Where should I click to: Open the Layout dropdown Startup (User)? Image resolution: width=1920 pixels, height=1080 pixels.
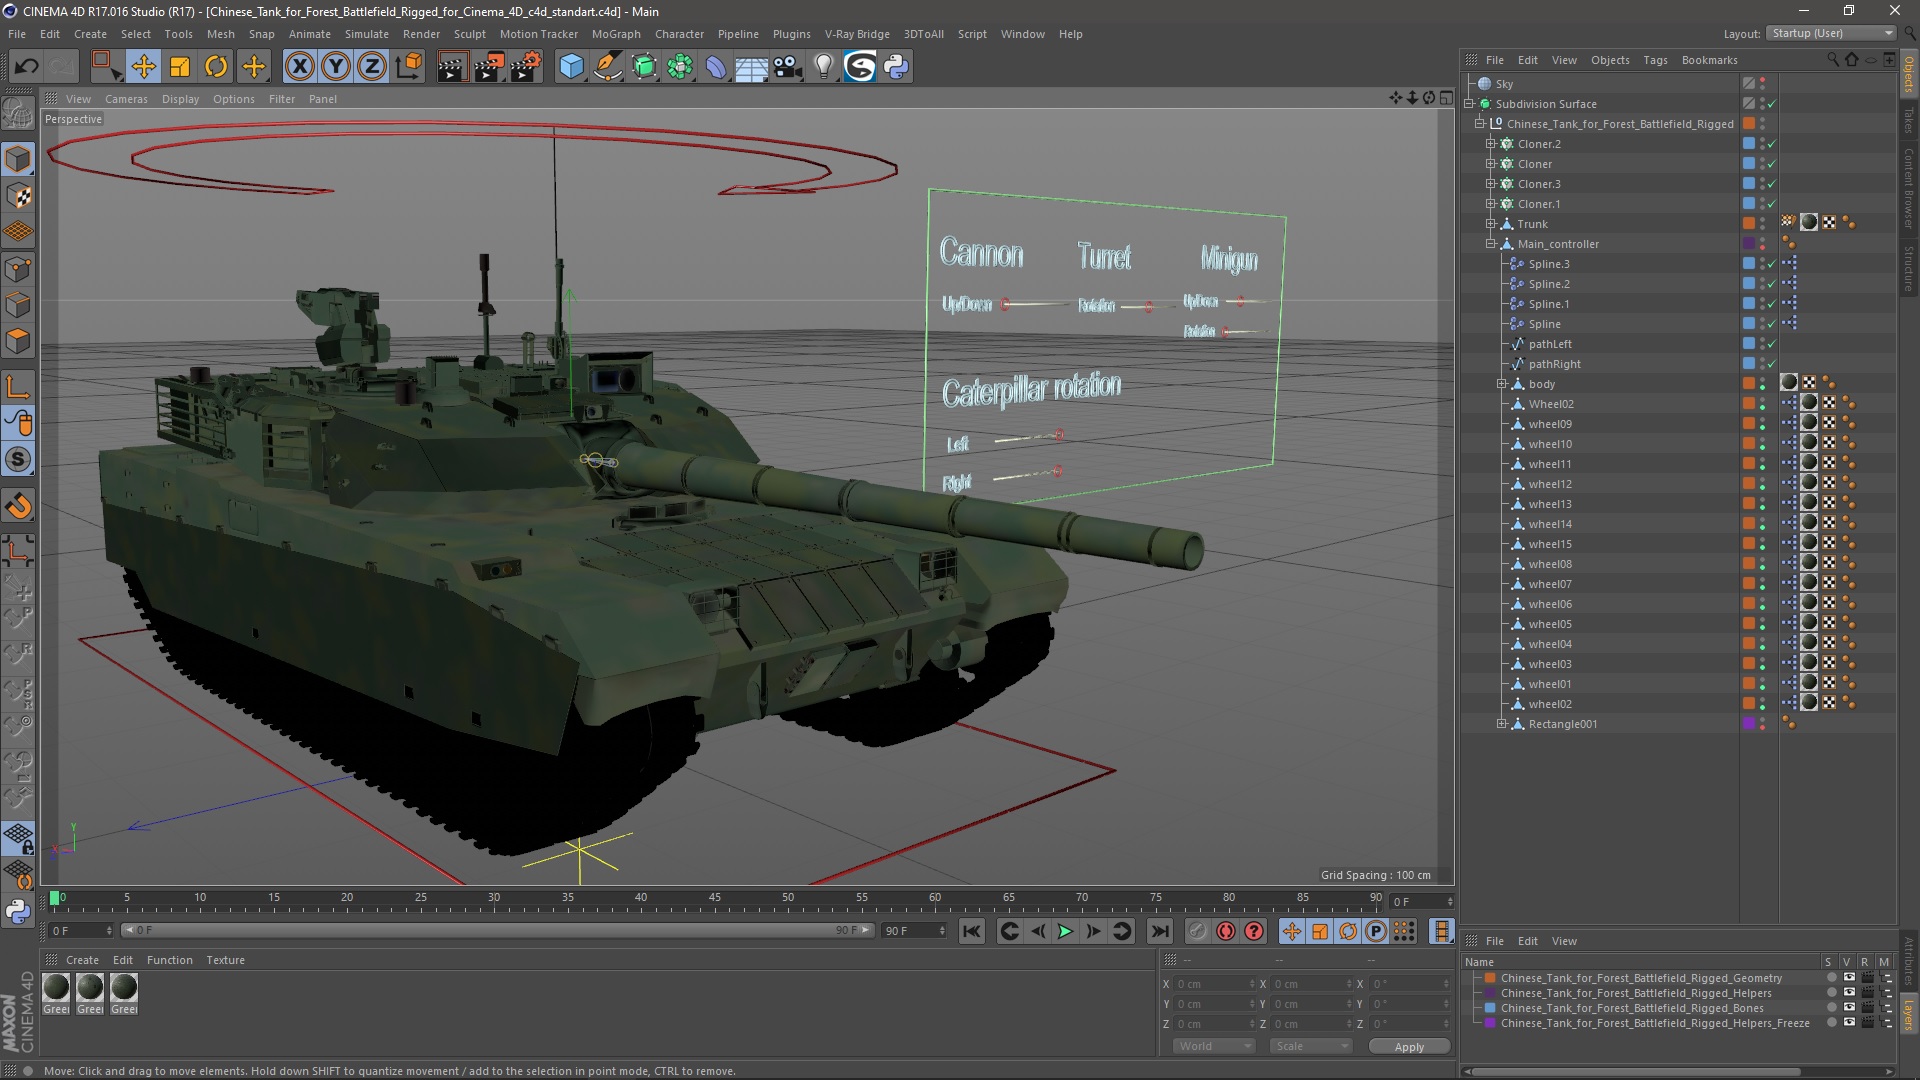[1831, 33]
